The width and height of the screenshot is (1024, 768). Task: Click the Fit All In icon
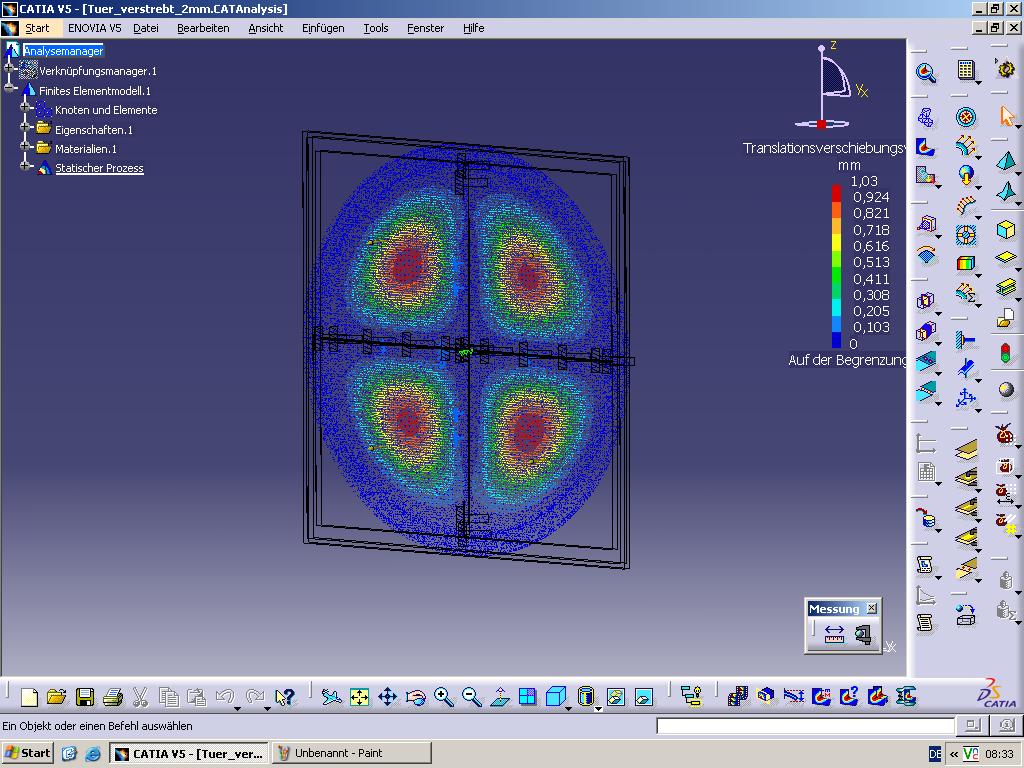(360, 697)
